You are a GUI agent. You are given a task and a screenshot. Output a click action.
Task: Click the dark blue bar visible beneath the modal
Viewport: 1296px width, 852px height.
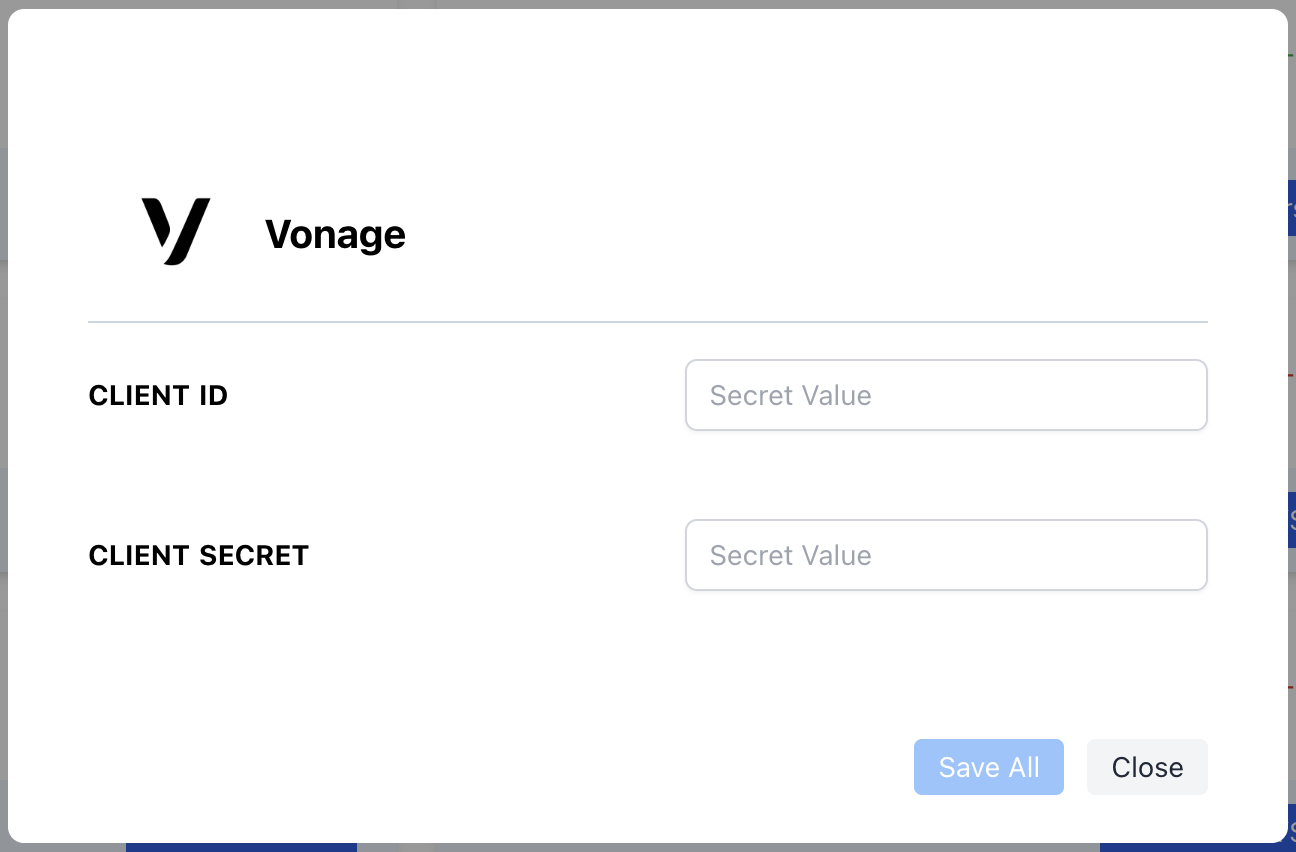tap(240, 847)
